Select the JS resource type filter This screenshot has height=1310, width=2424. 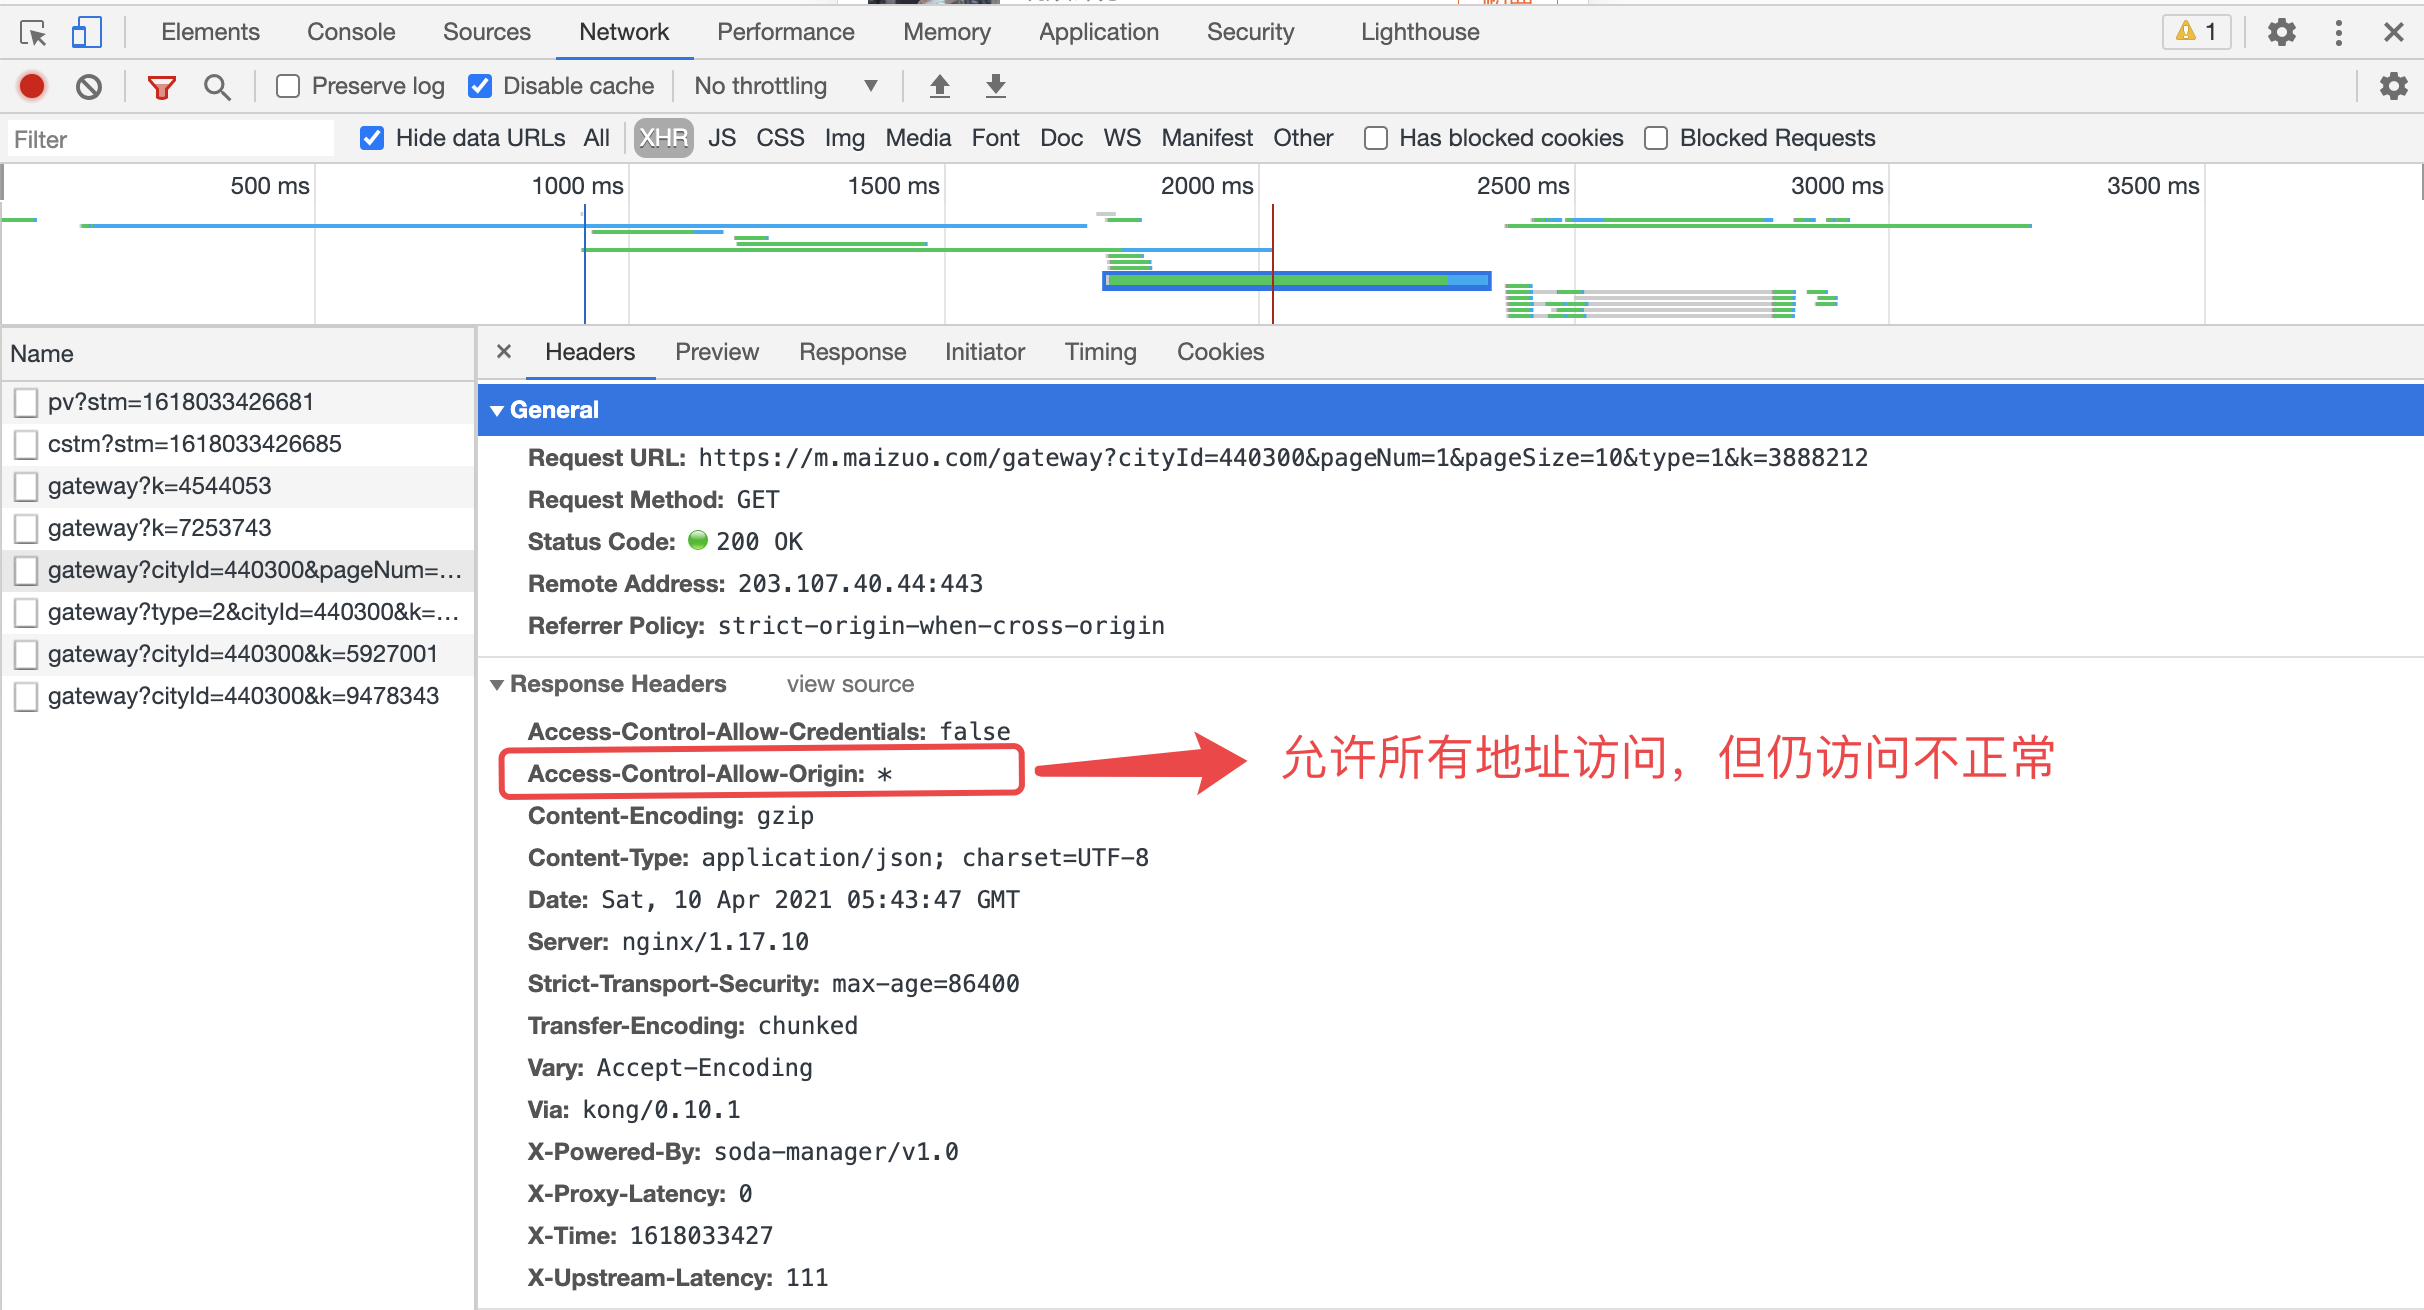(x=721, y=138)
